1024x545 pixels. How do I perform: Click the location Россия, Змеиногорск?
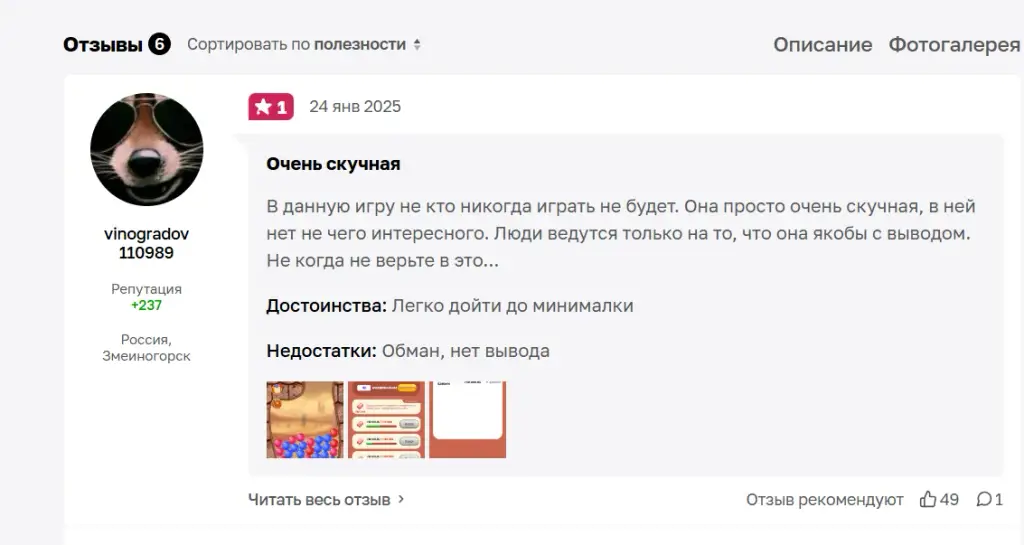click(146, 347)
